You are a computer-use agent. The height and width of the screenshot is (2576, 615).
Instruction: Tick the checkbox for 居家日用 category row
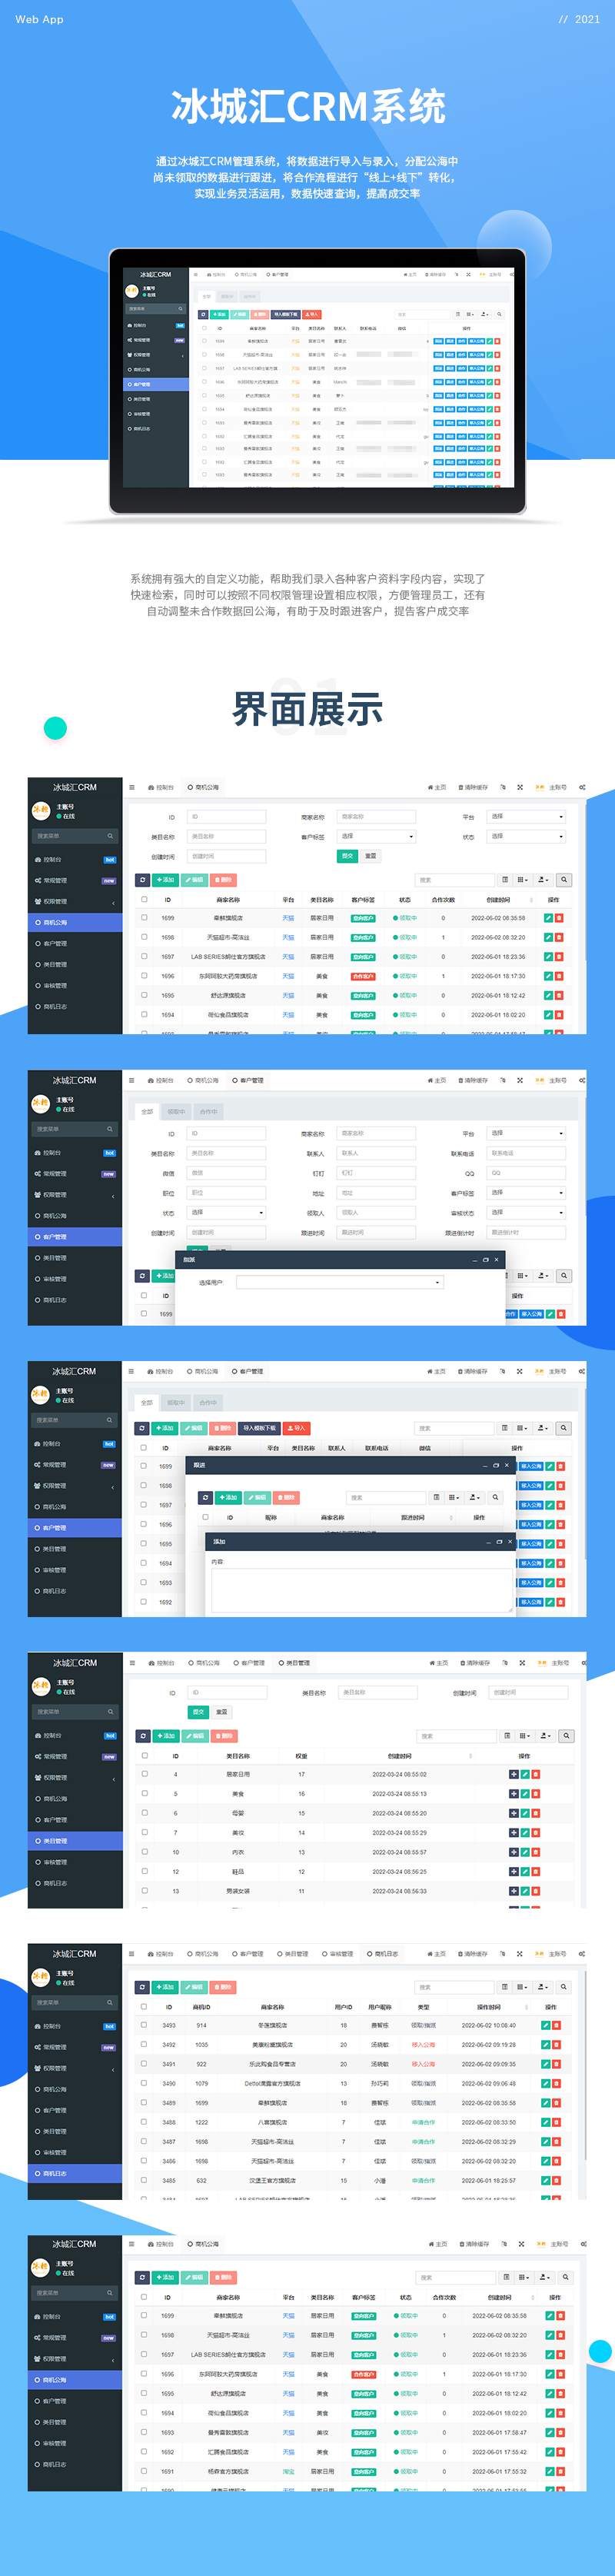[x=144, y=1774]
